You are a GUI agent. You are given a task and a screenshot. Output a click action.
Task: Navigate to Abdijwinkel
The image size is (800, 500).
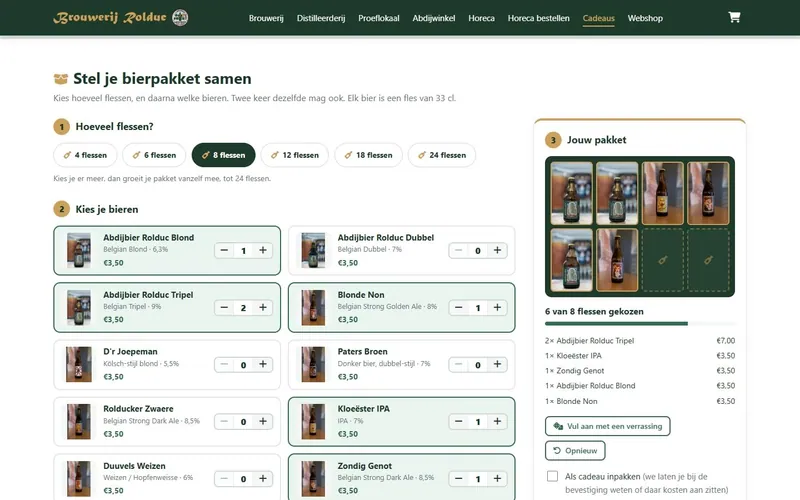[x=434, y=18]
